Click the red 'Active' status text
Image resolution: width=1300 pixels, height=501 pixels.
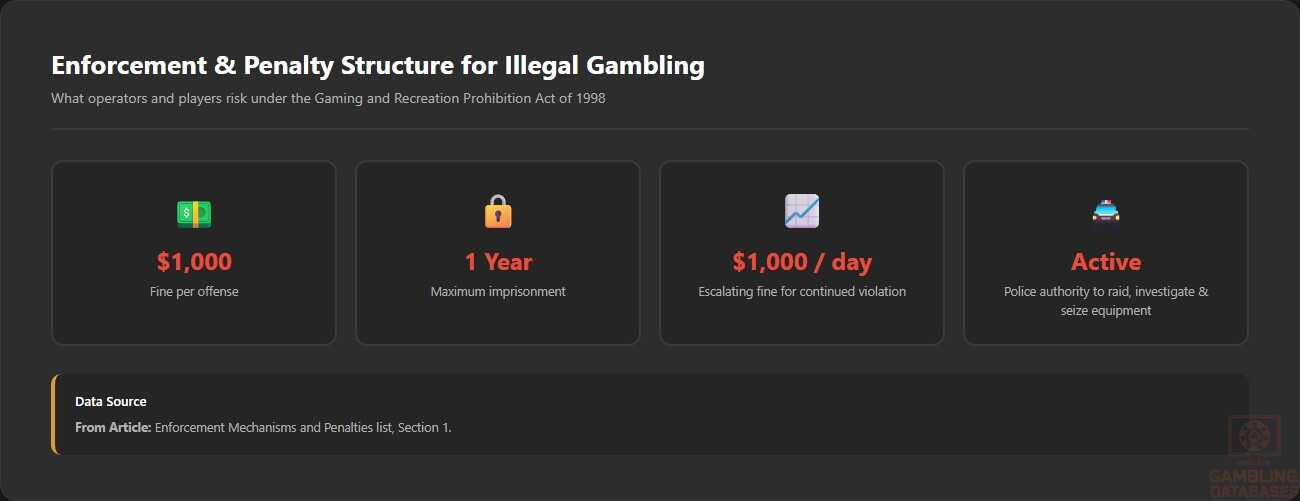coord(1106,262)
